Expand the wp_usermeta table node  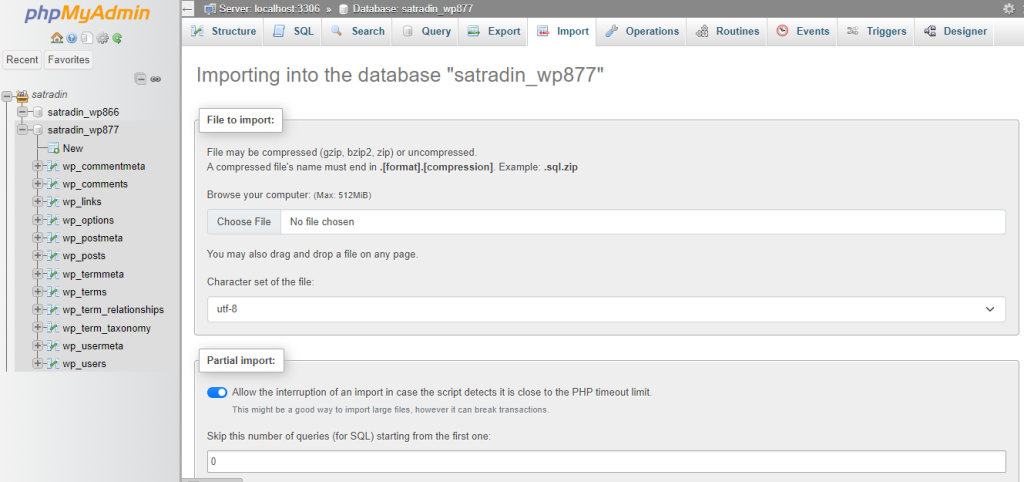point(37,345)
